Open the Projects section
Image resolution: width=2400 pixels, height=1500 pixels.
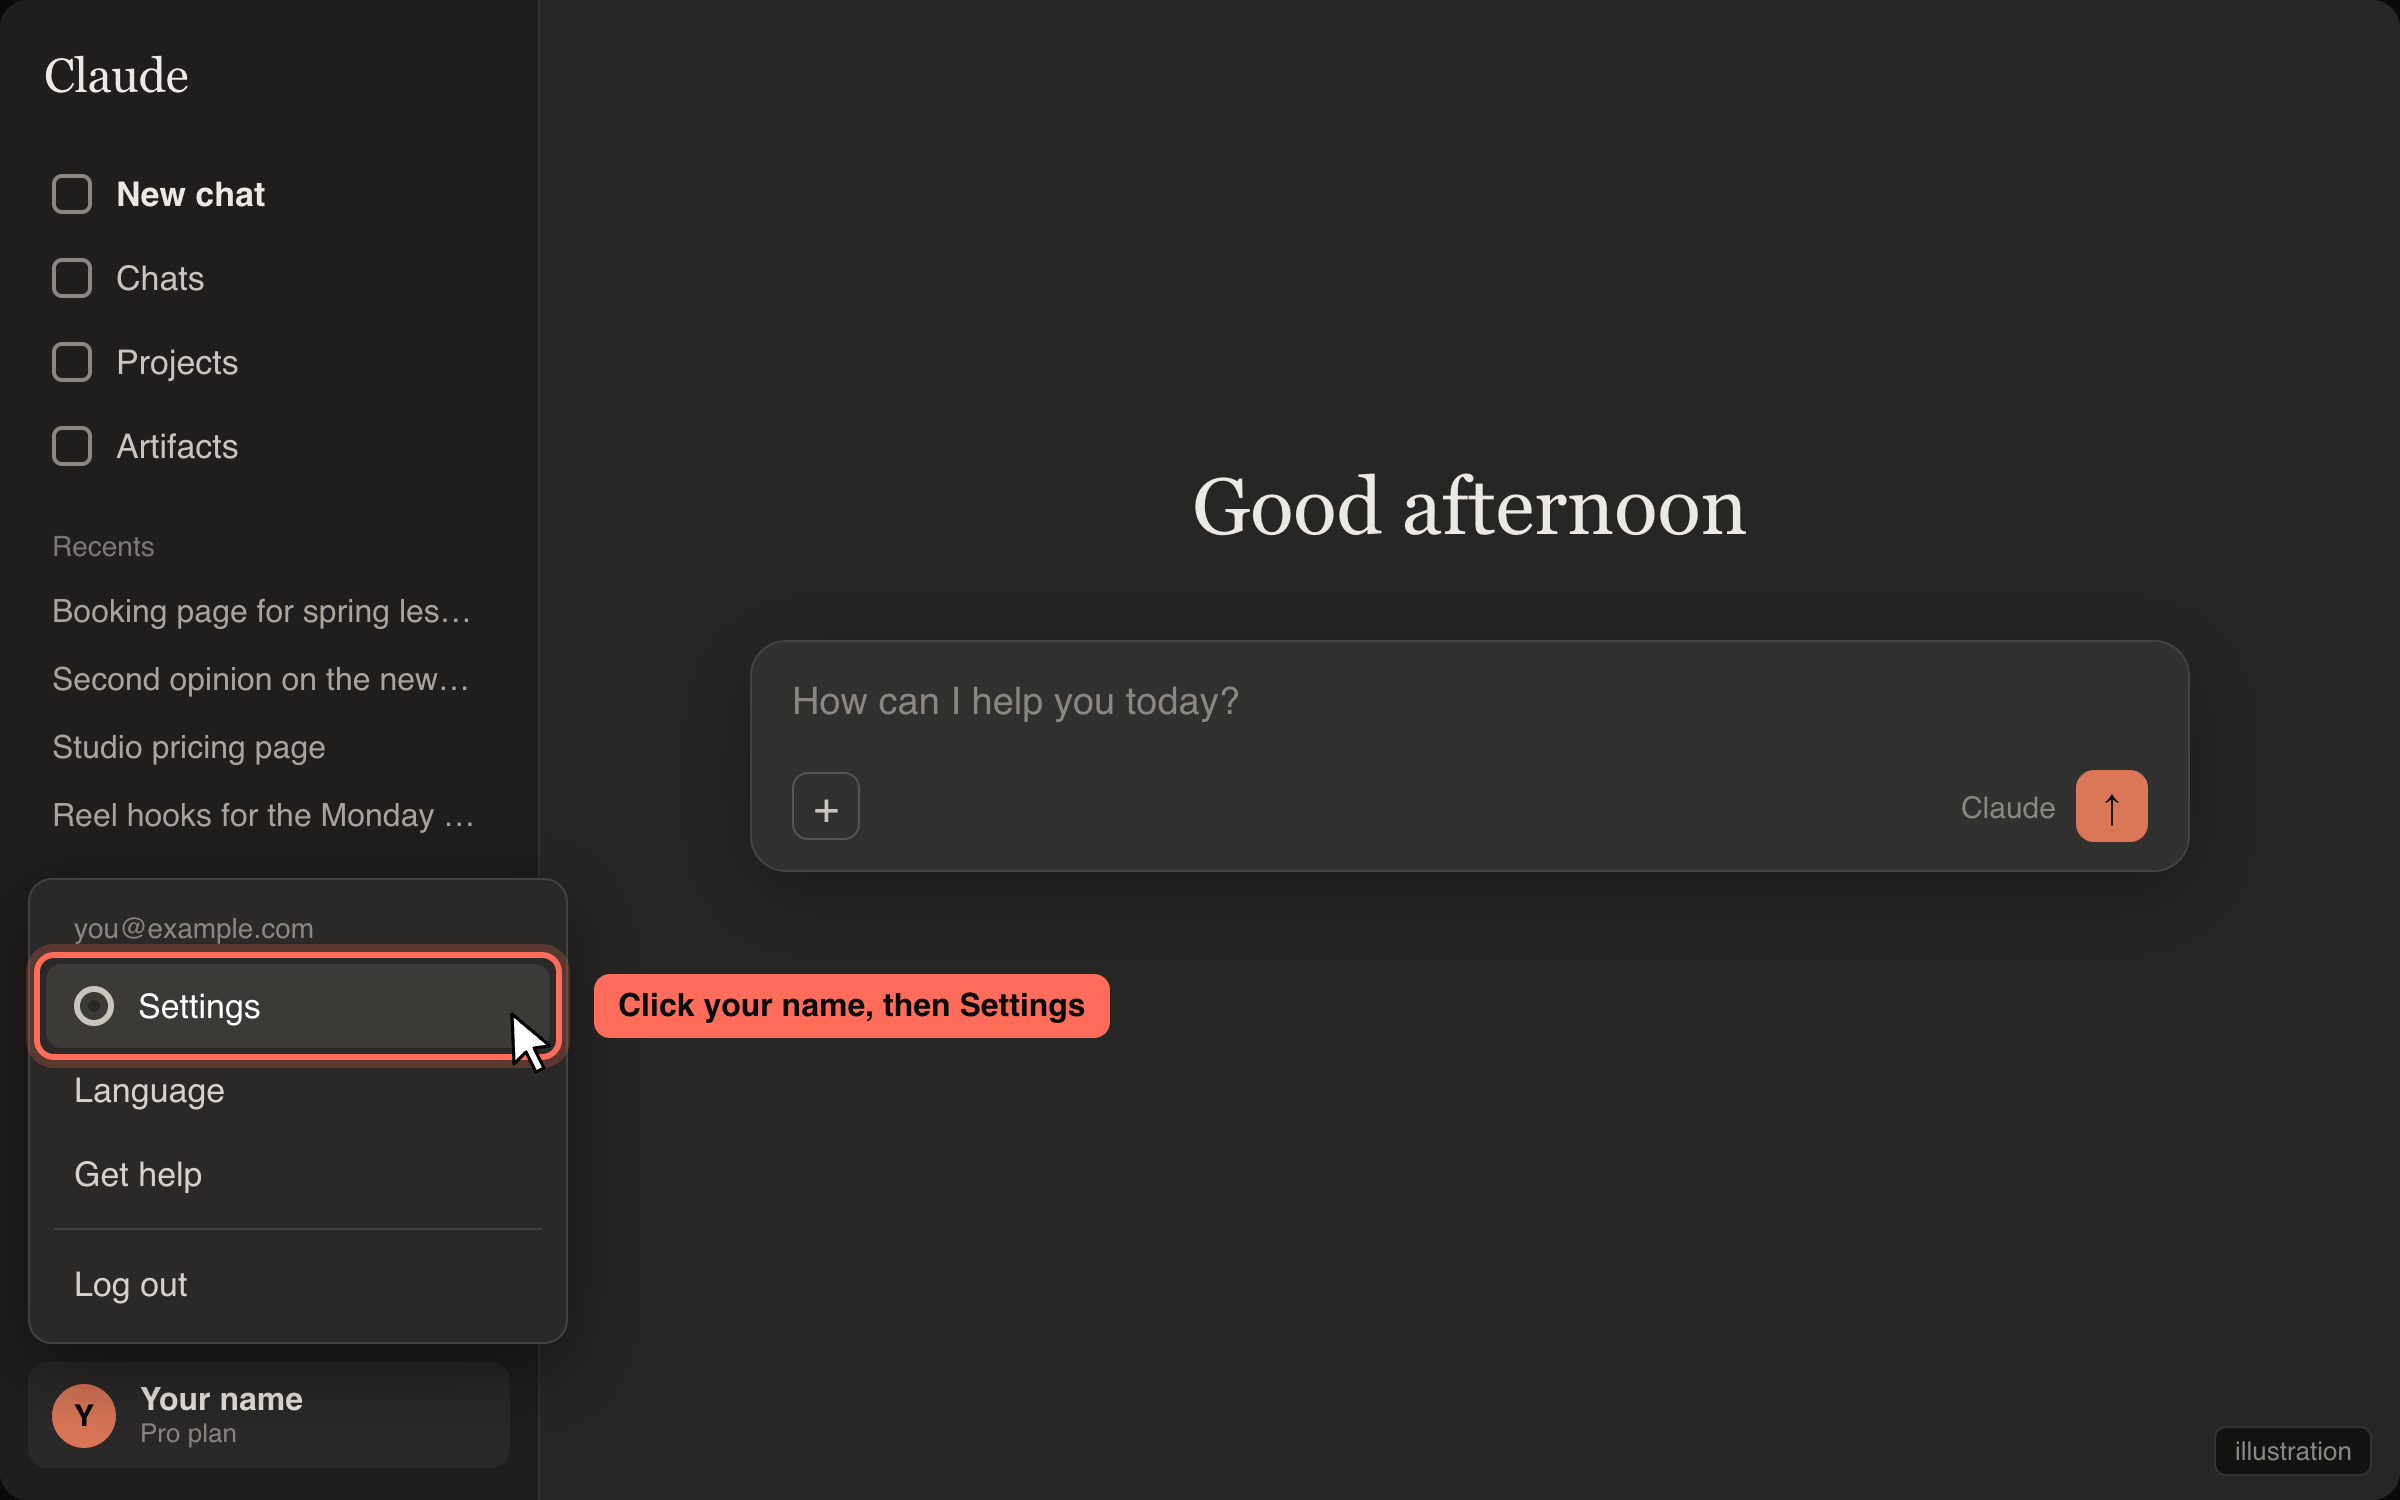coord(177,362)
